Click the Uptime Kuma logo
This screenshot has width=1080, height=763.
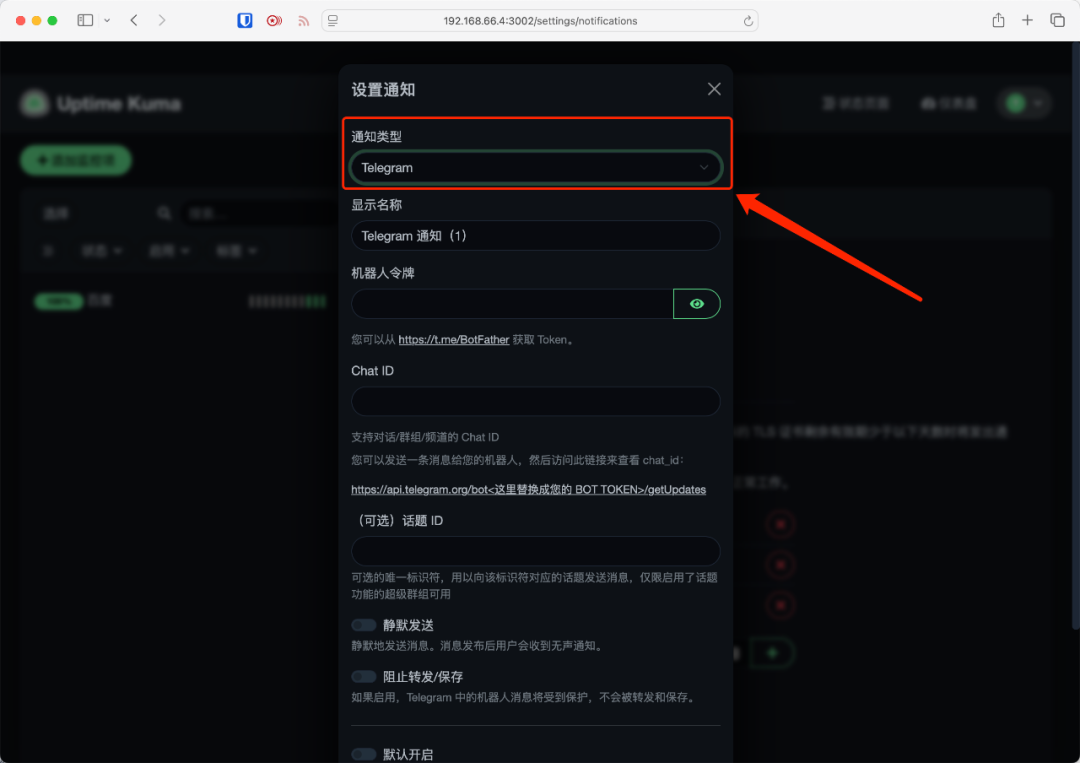(34, 103)
